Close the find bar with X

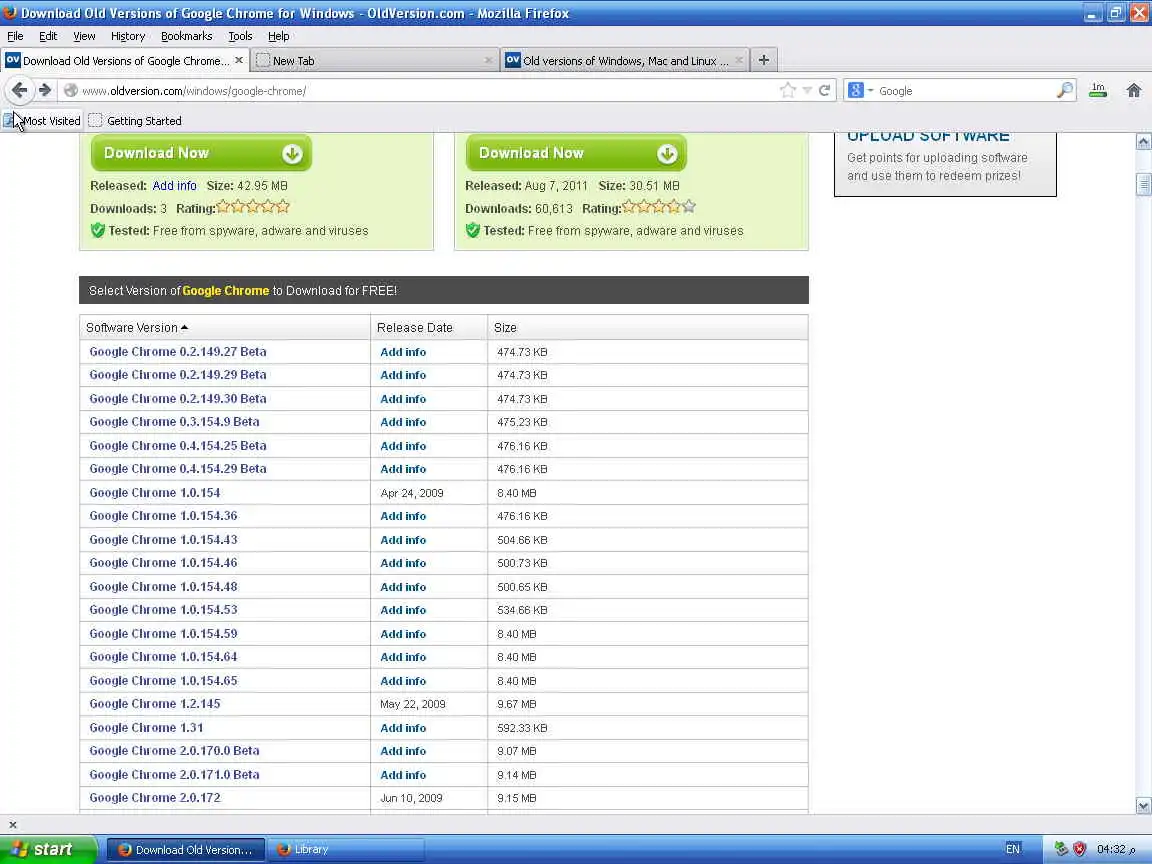point(12,824)
